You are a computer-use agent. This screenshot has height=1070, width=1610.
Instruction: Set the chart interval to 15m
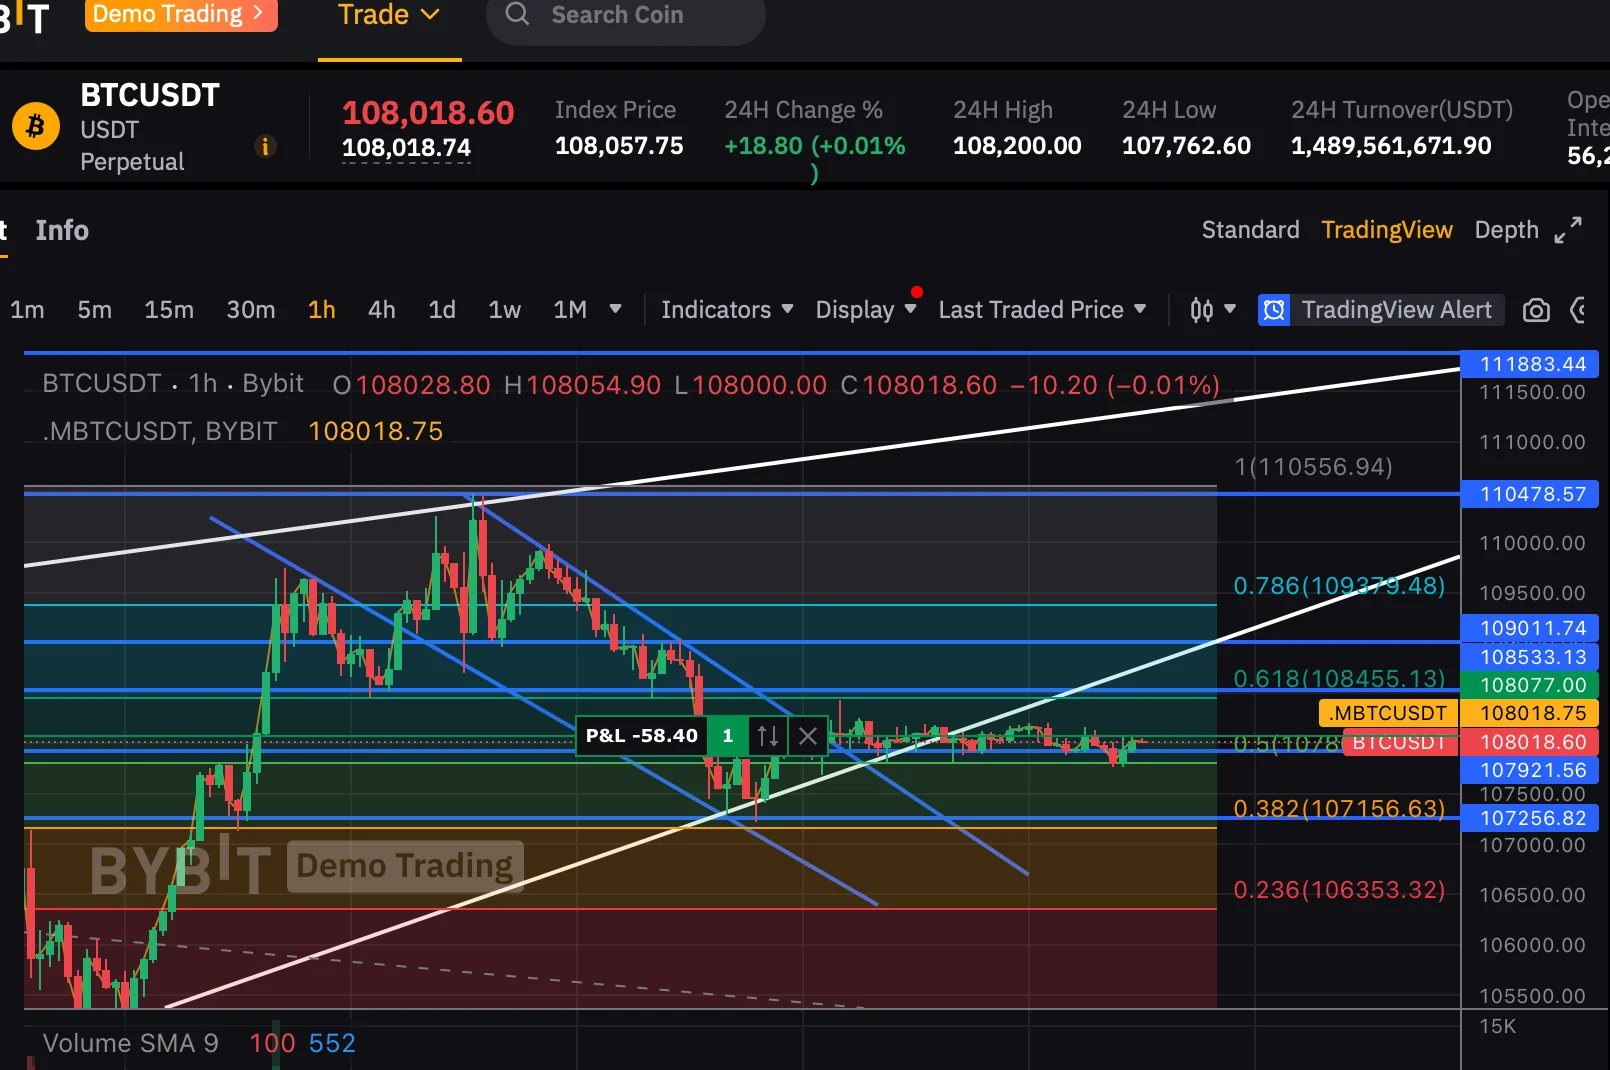[x=169, y=310]
